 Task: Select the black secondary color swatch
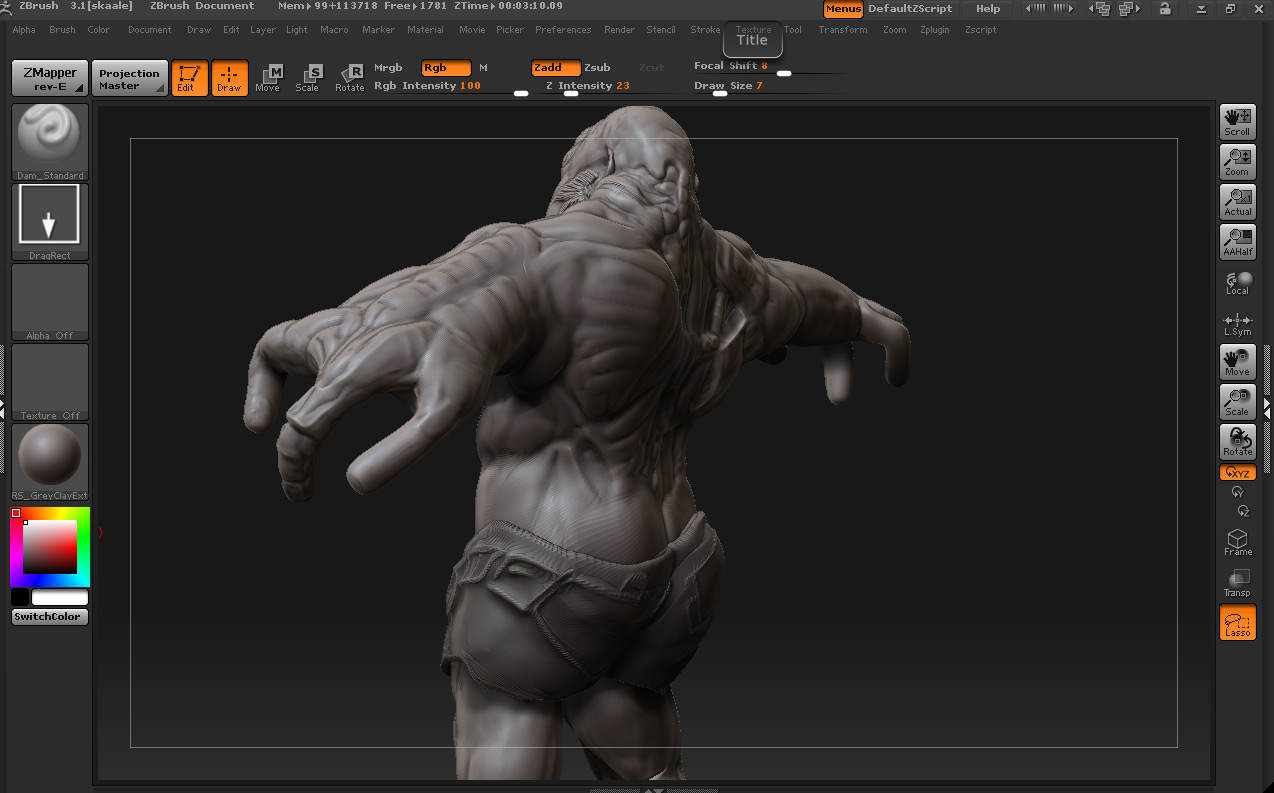(20, 597)
